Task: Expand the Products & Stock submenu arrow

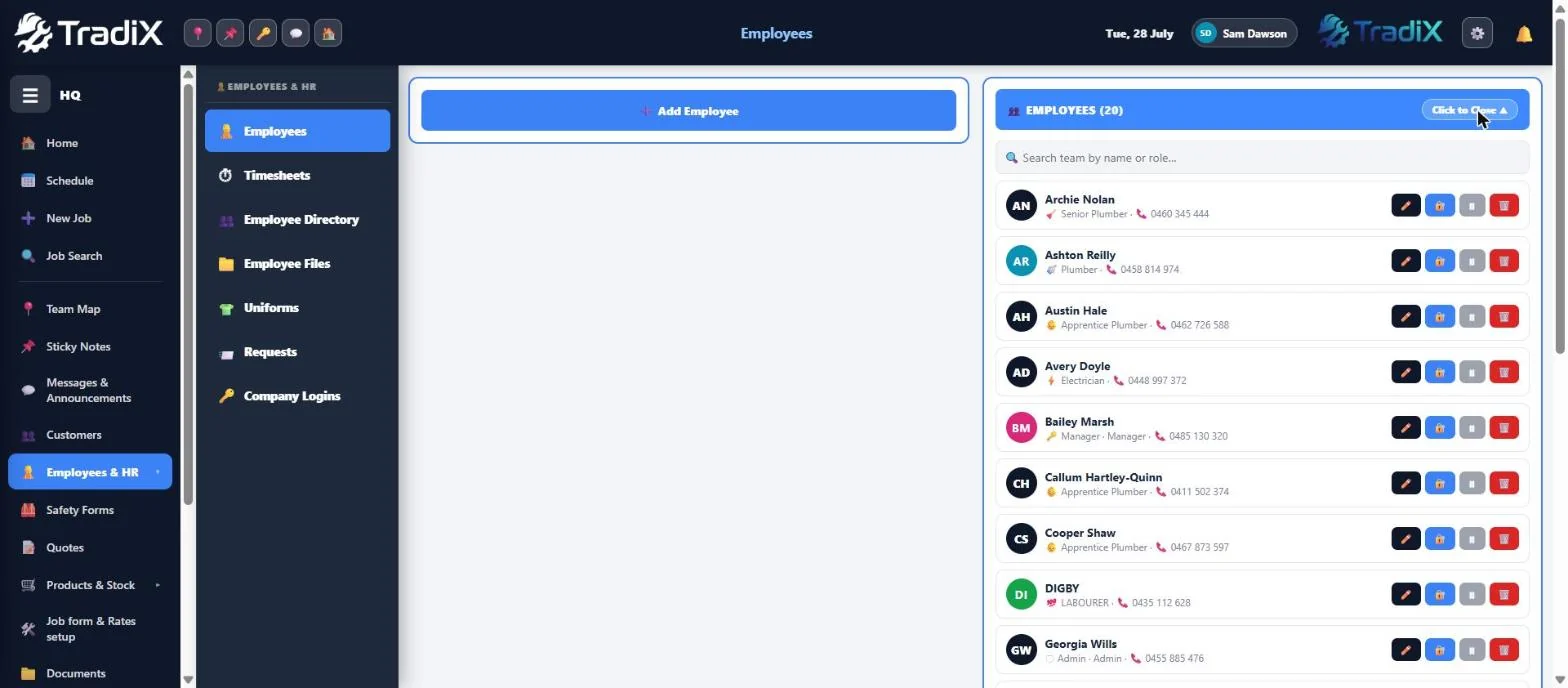Action: point(157,585)
